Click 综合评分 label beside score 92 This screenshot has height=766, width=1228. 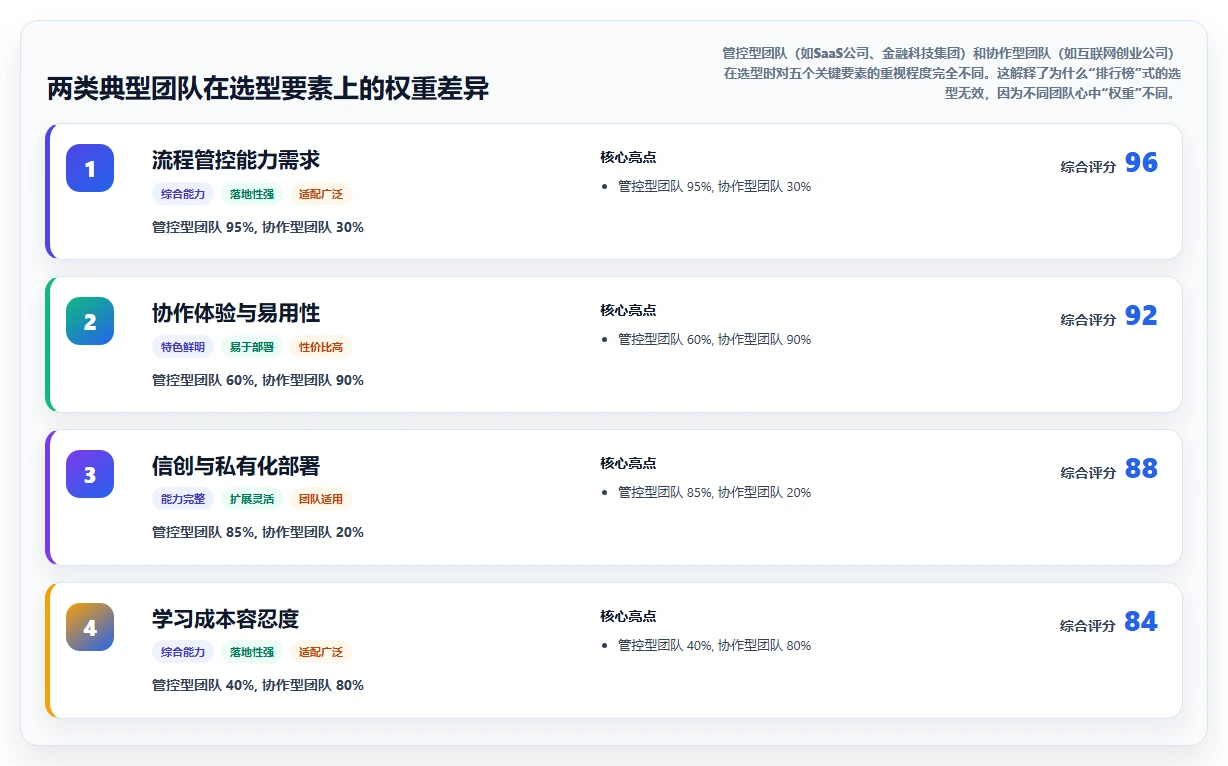(1088, 320)
